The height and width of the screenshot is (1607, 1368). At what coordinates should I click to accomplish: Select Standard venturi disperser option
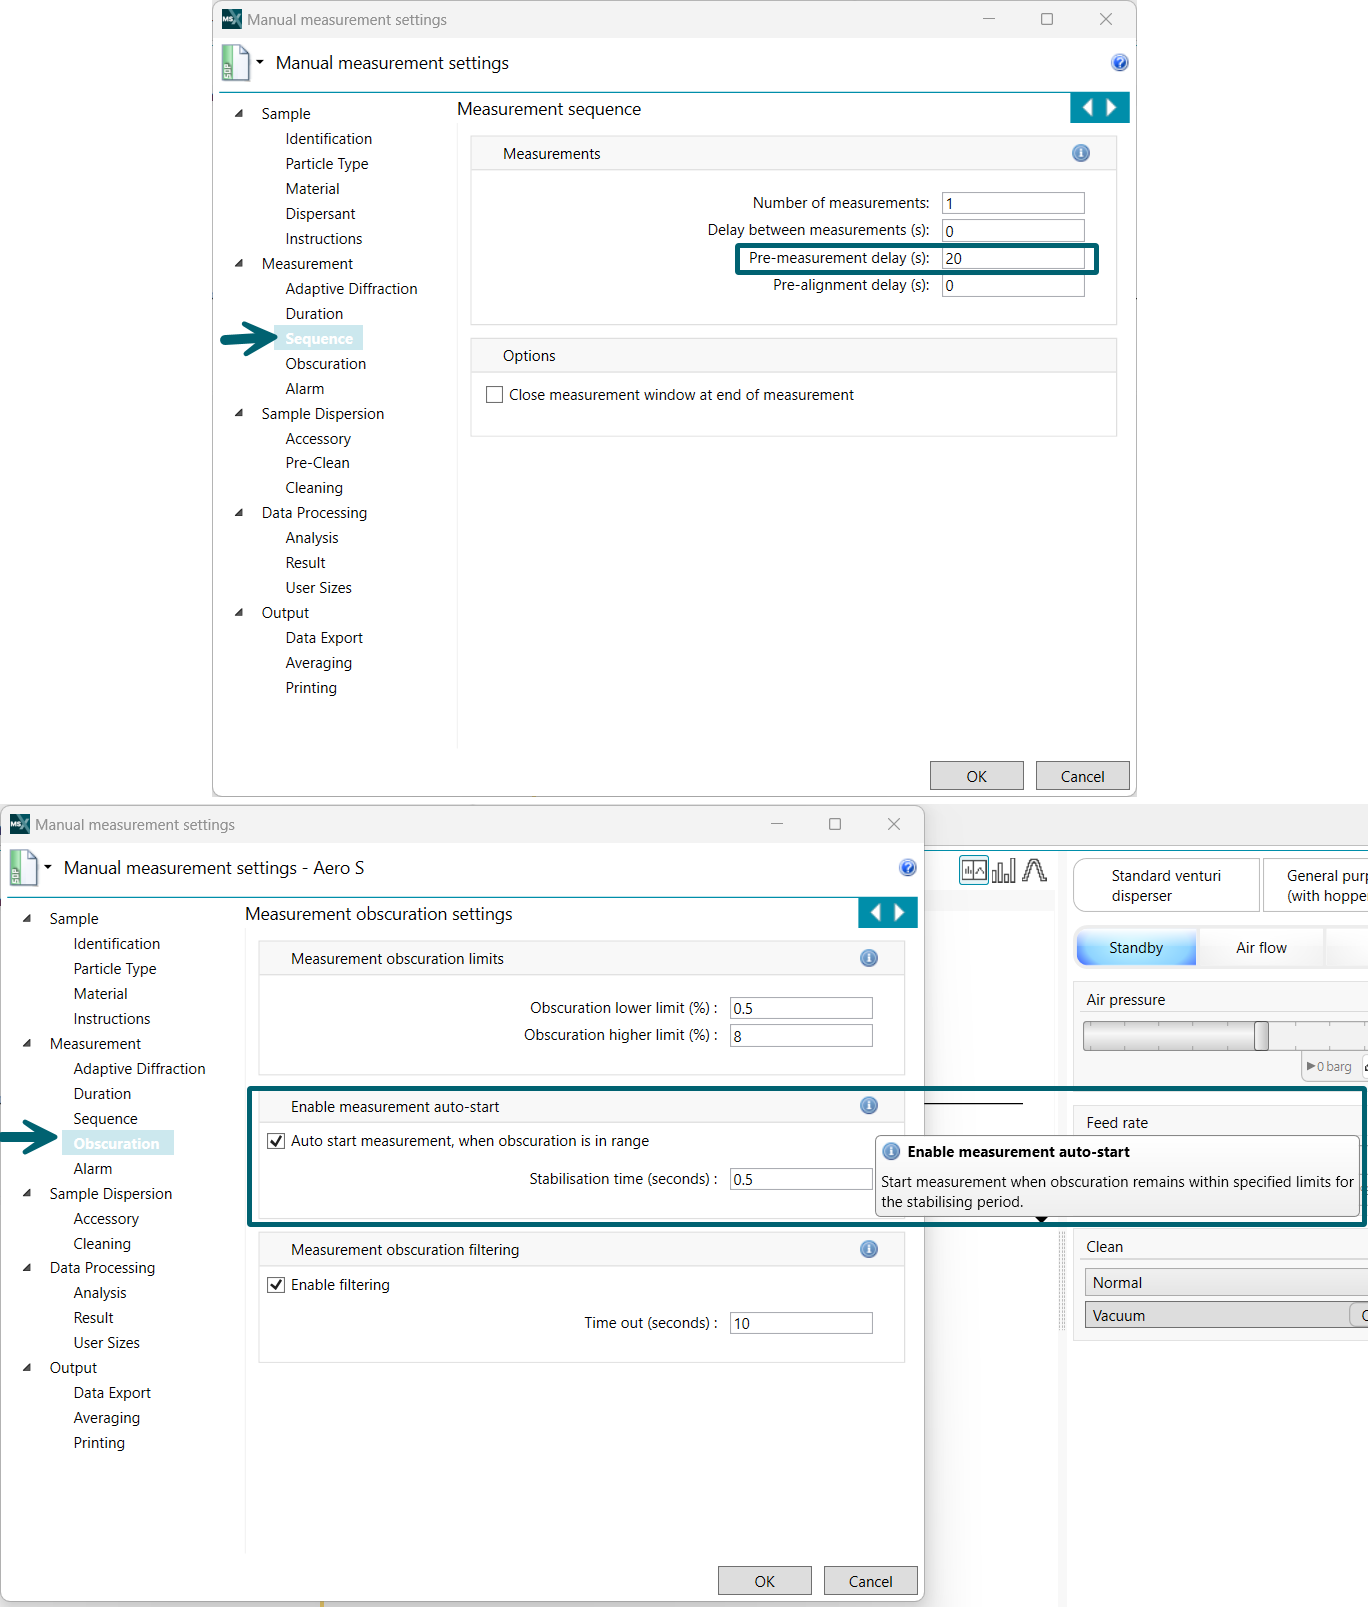coord(1166,885)
